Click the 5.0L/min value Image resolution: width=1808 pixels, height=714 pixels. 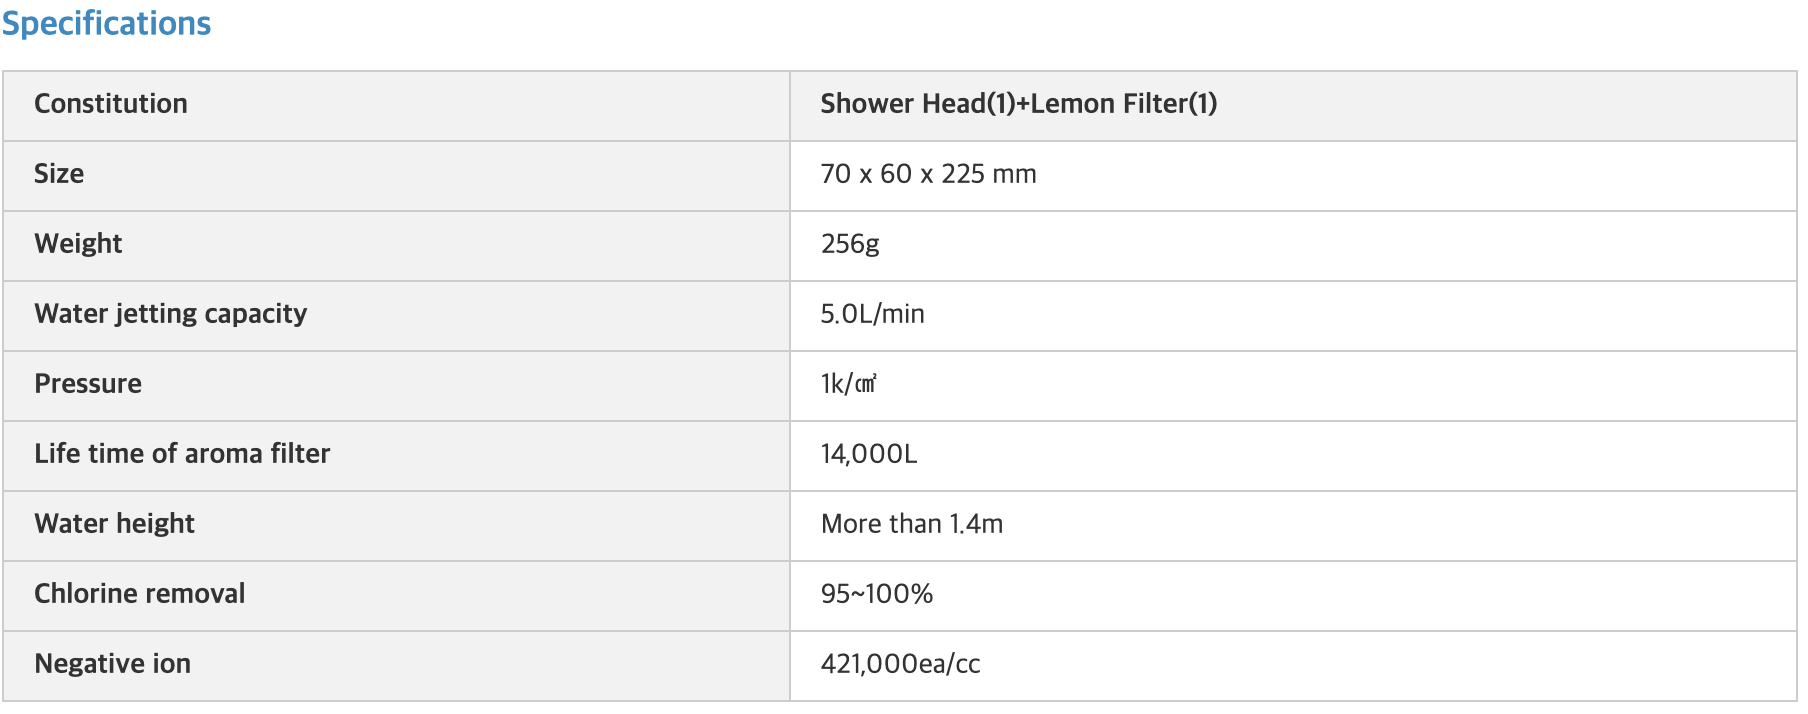872,314
